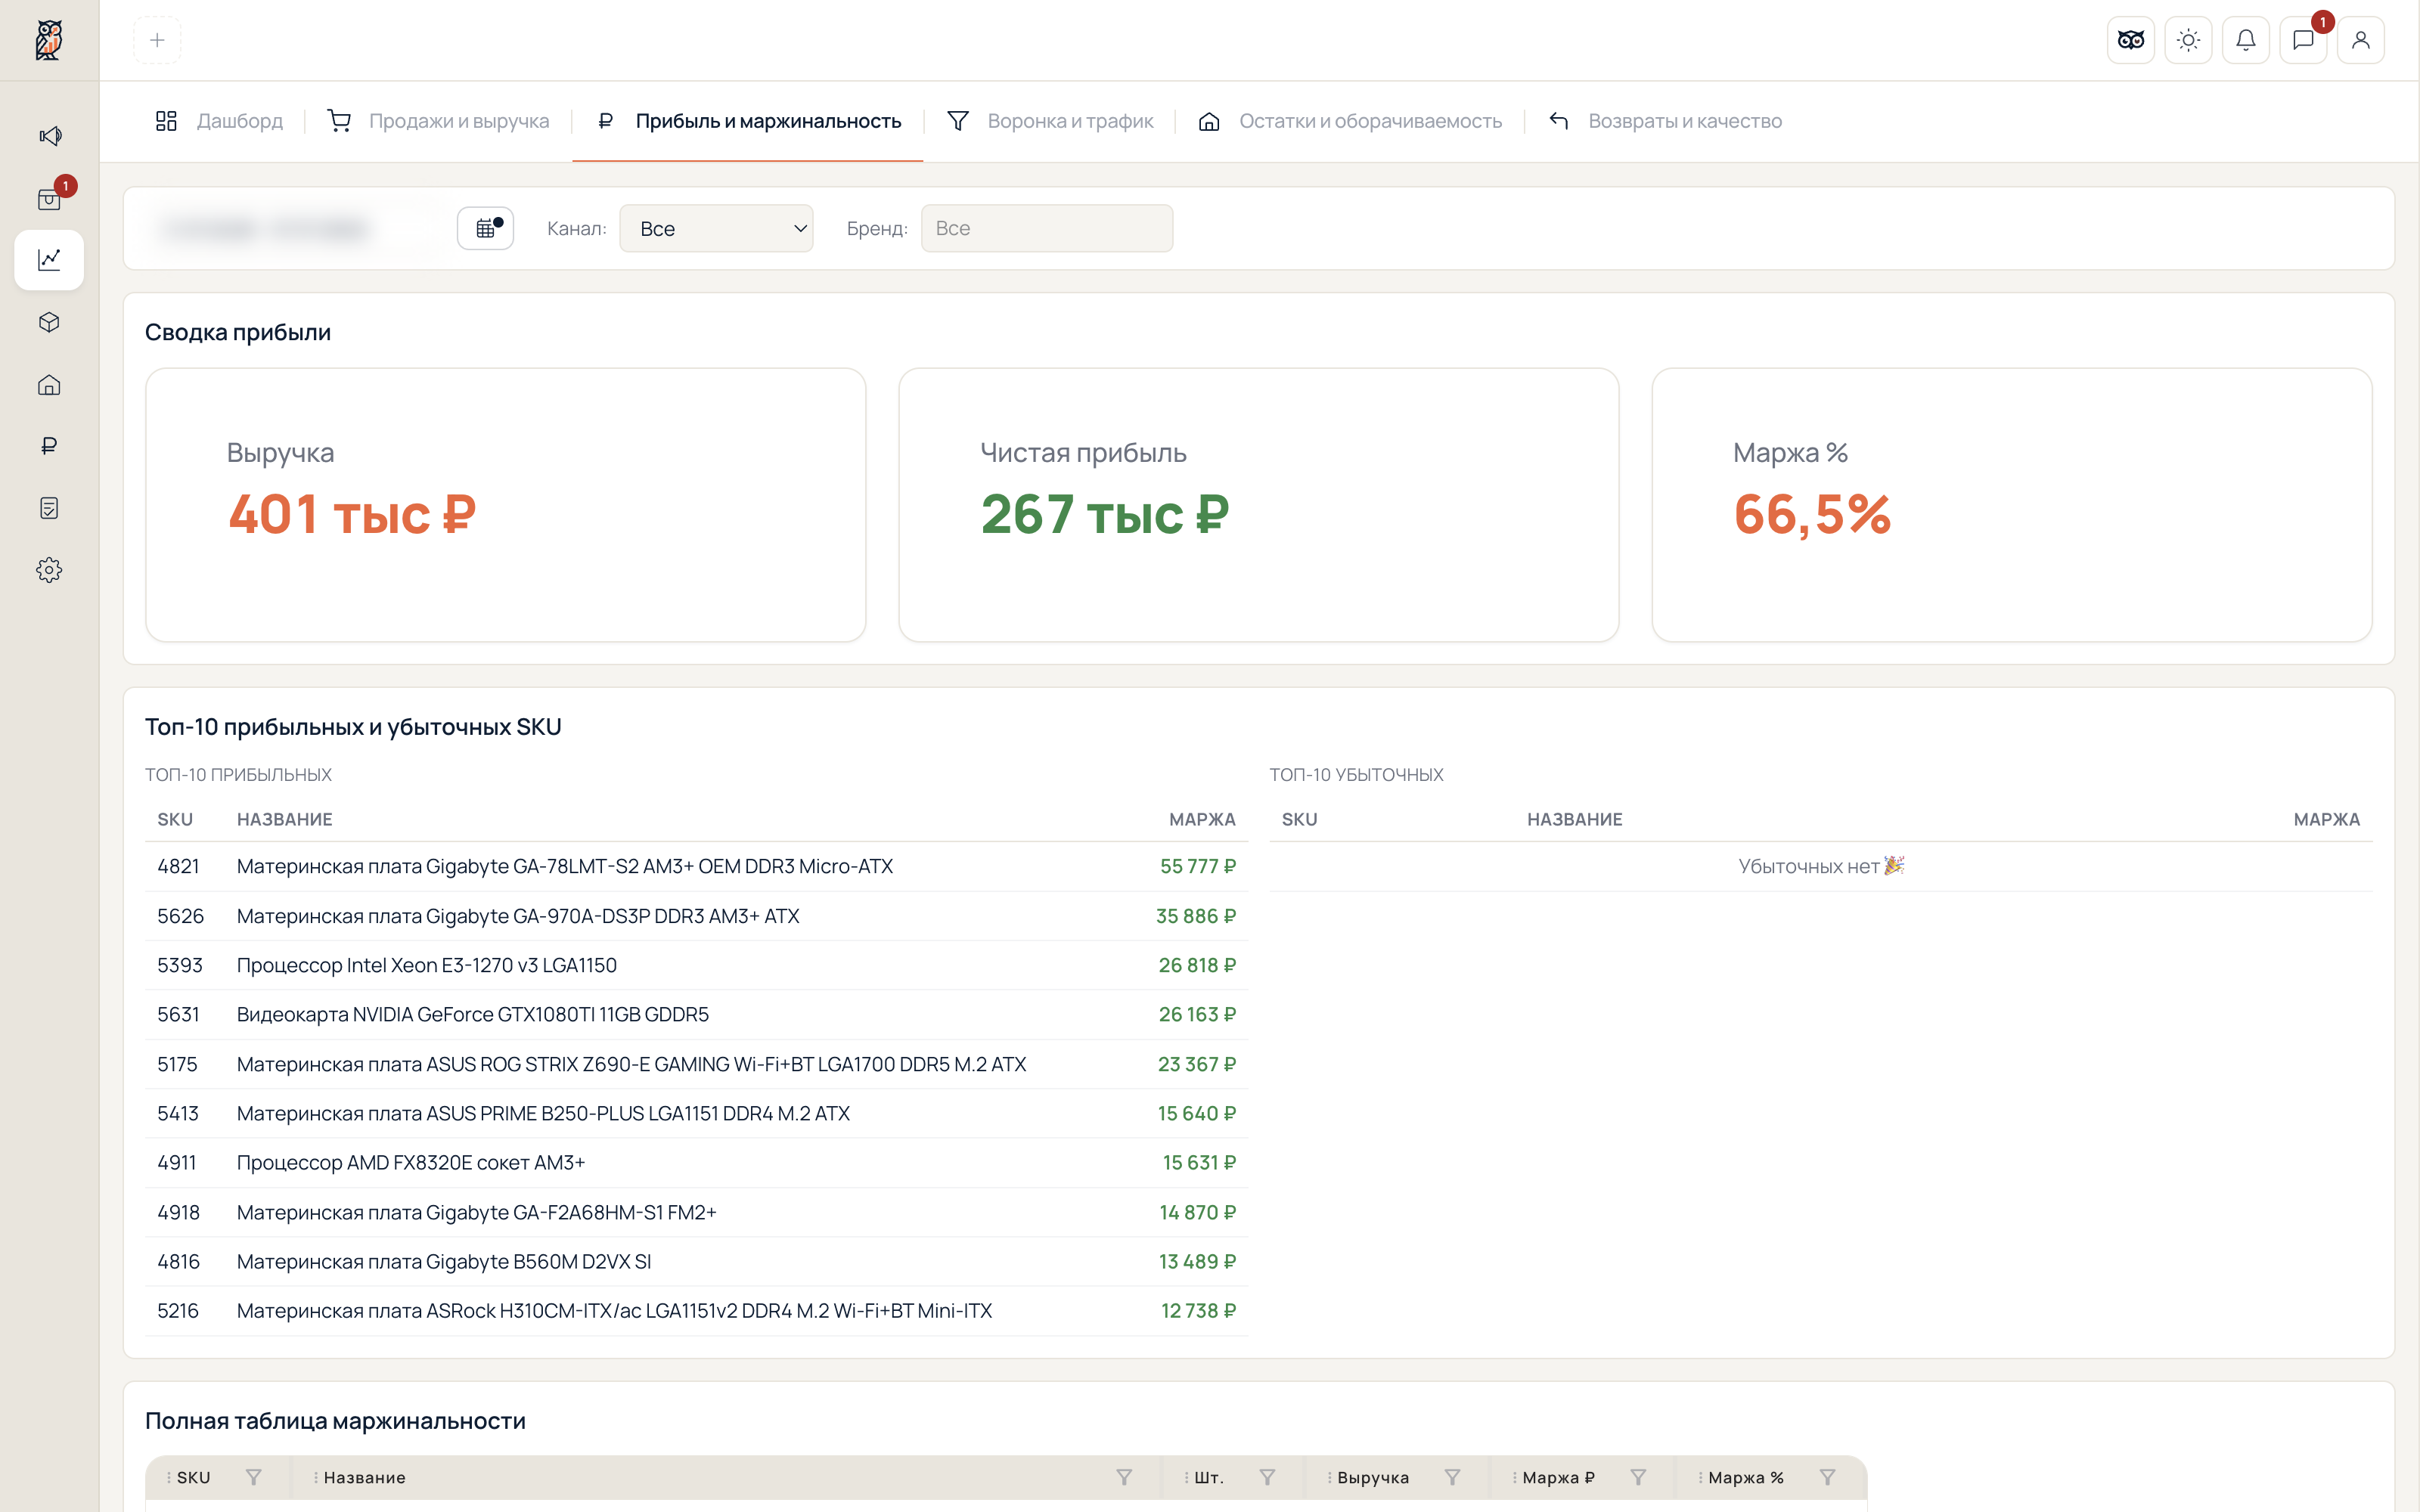This screenshot has height=1512, width=2420.
Task: Open the calendar date picker button
Action: click(486, 228)
